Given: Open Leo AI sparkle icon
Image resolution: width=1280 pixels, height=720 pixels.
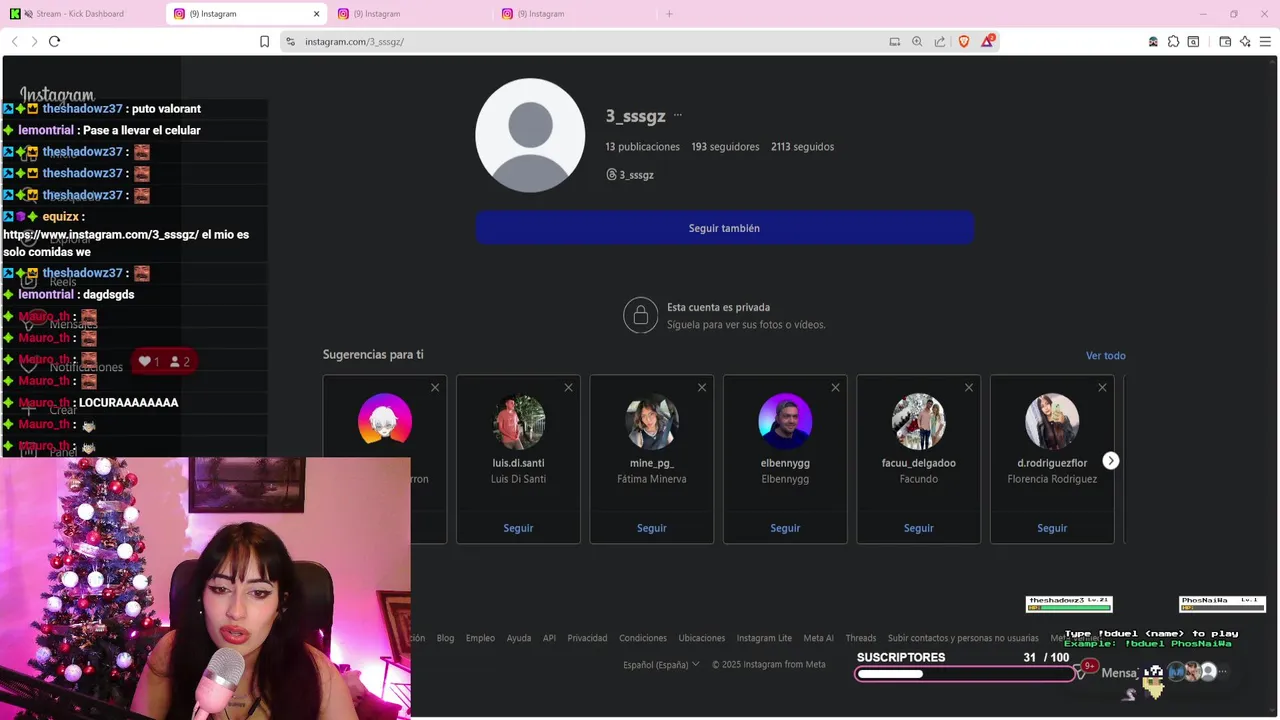Looking at the screenshot, I should click(1245, 41).
